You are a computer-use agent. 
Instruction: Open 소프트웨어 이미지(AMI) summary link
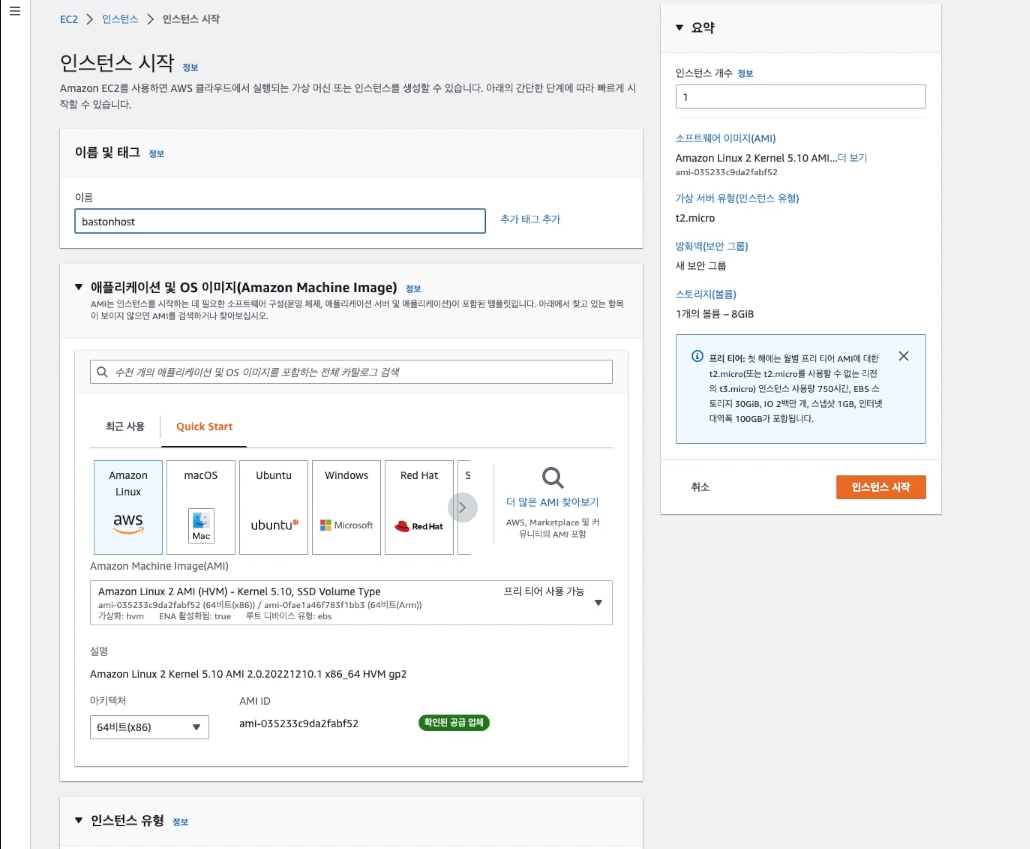coord(725,138)
